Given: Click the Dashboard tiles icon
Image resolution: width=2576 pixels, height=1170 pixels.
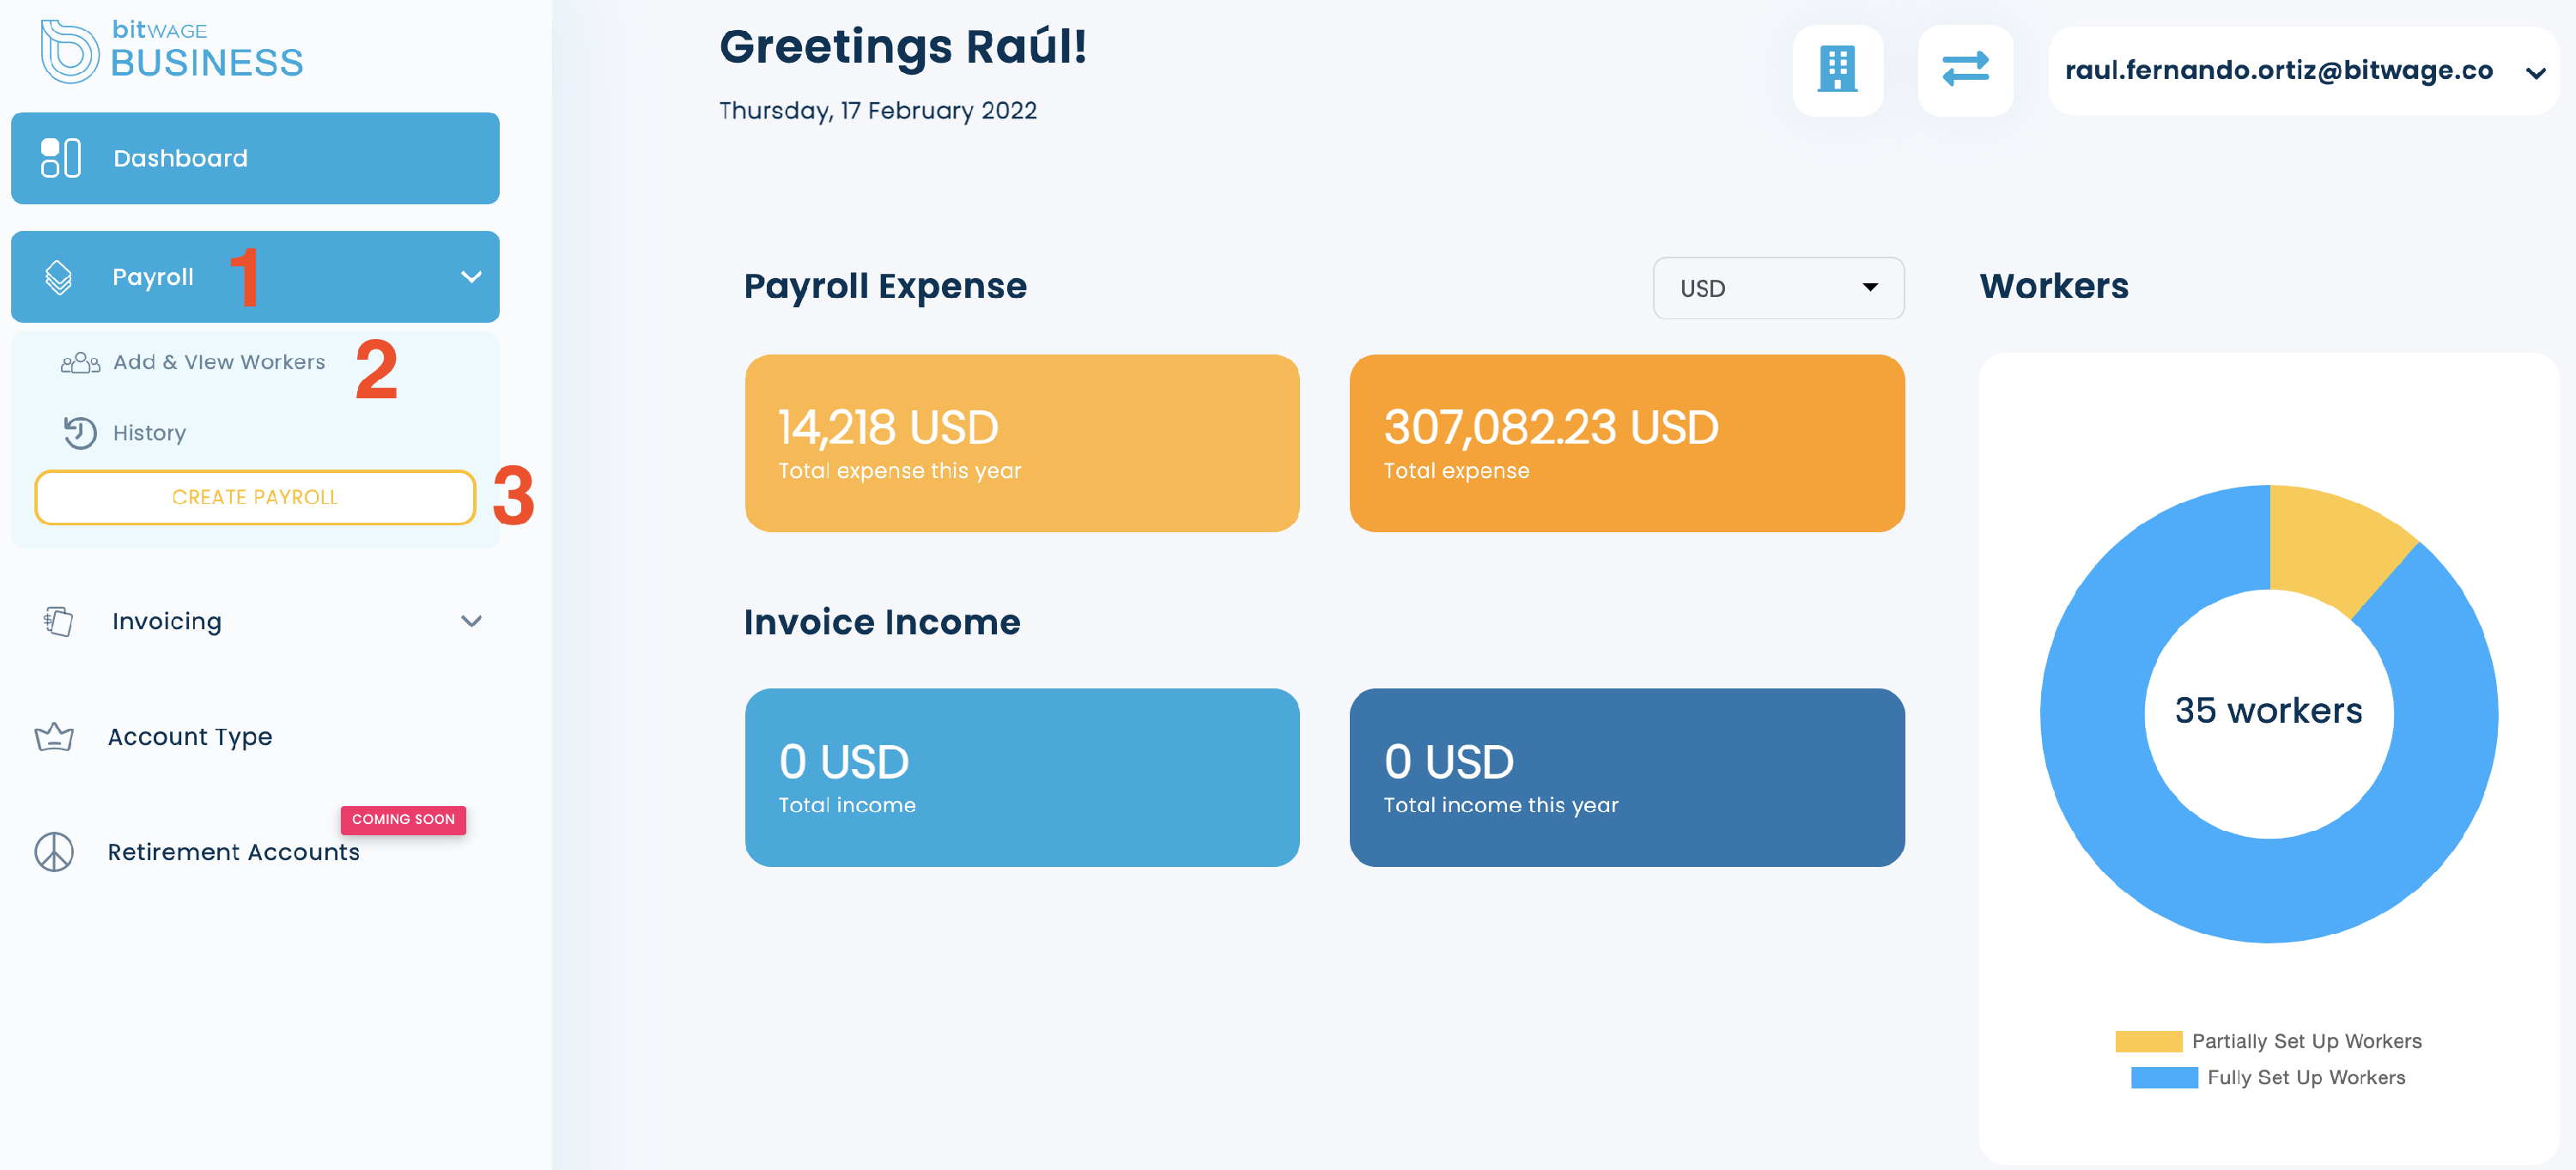Looking at the screenshot, I should point(60,158).
